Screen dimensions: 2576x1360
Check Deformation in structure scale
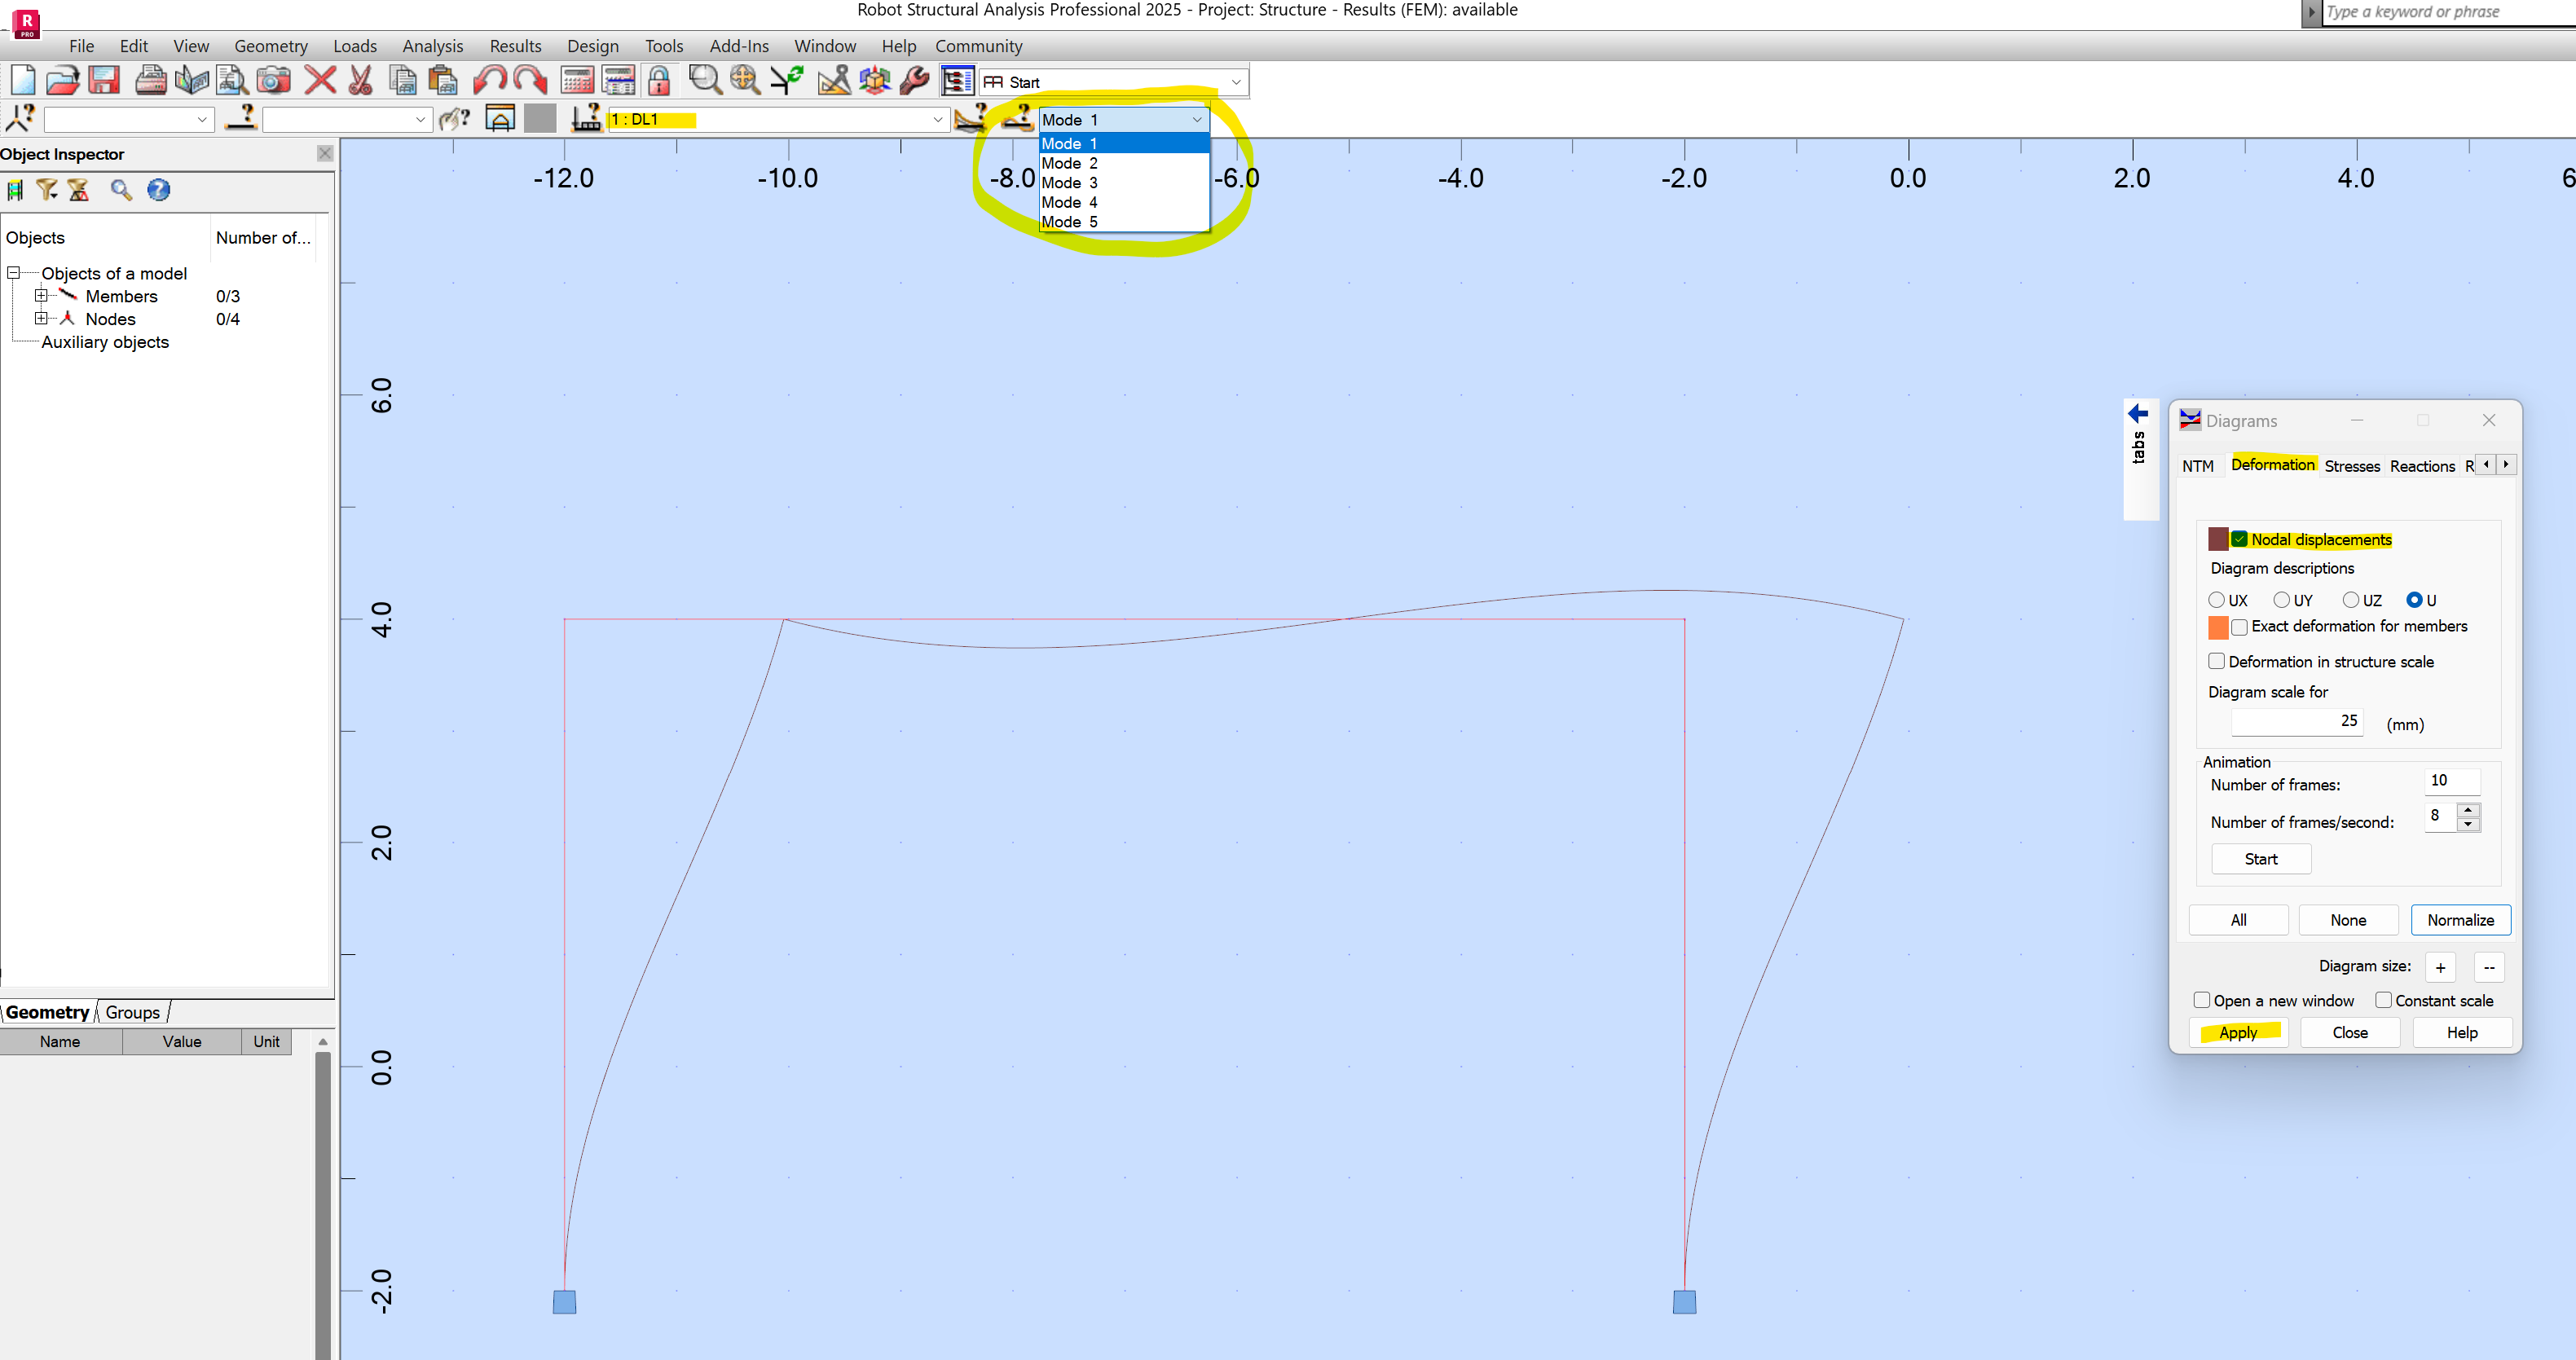[x=2217, y=661]
